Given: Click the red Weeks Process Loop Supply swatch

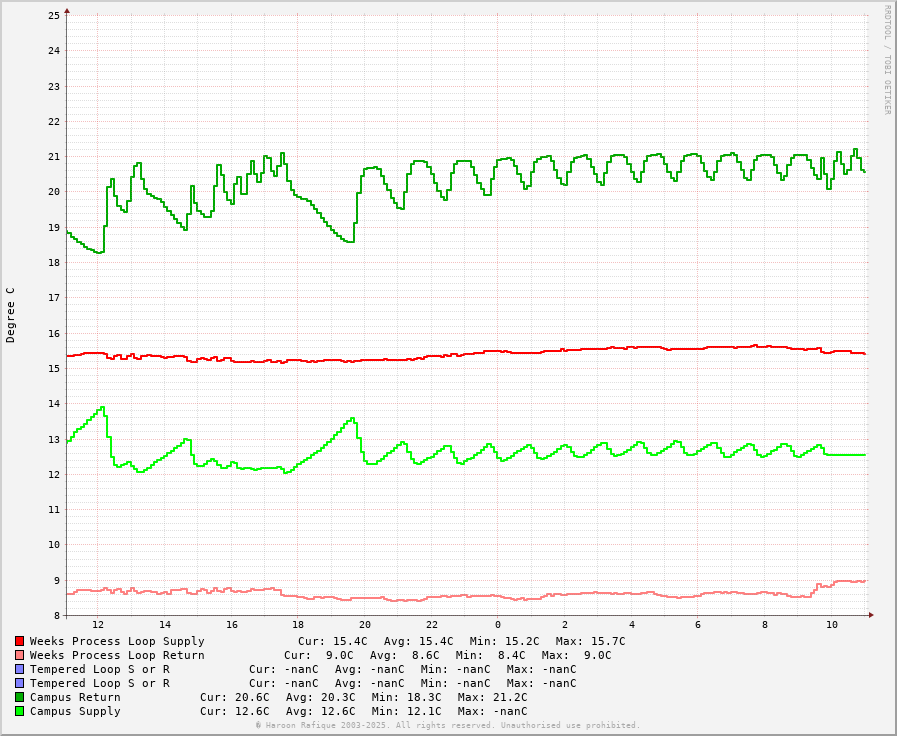Looking at the screenshot, I should [19, 641].
